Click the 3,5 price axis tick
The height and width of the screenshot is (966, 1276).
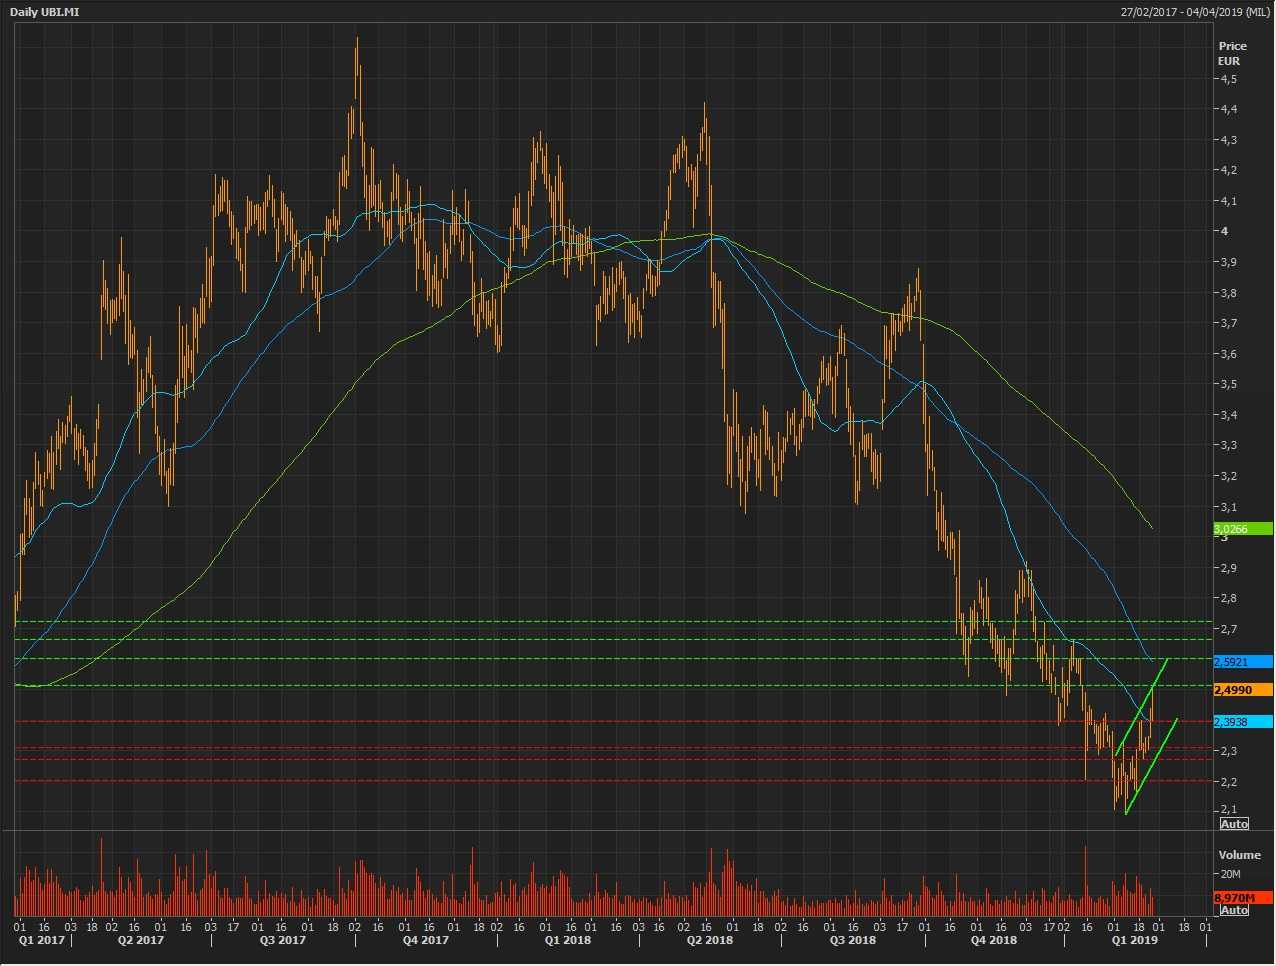tap(1228, 384)
